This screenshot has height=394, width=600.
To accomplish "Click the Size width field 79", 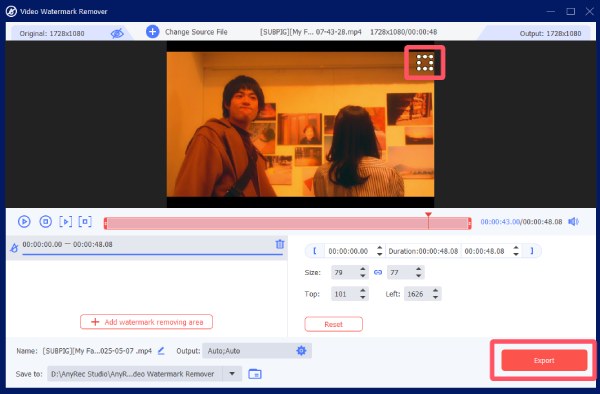I will [x=344, y=272].
